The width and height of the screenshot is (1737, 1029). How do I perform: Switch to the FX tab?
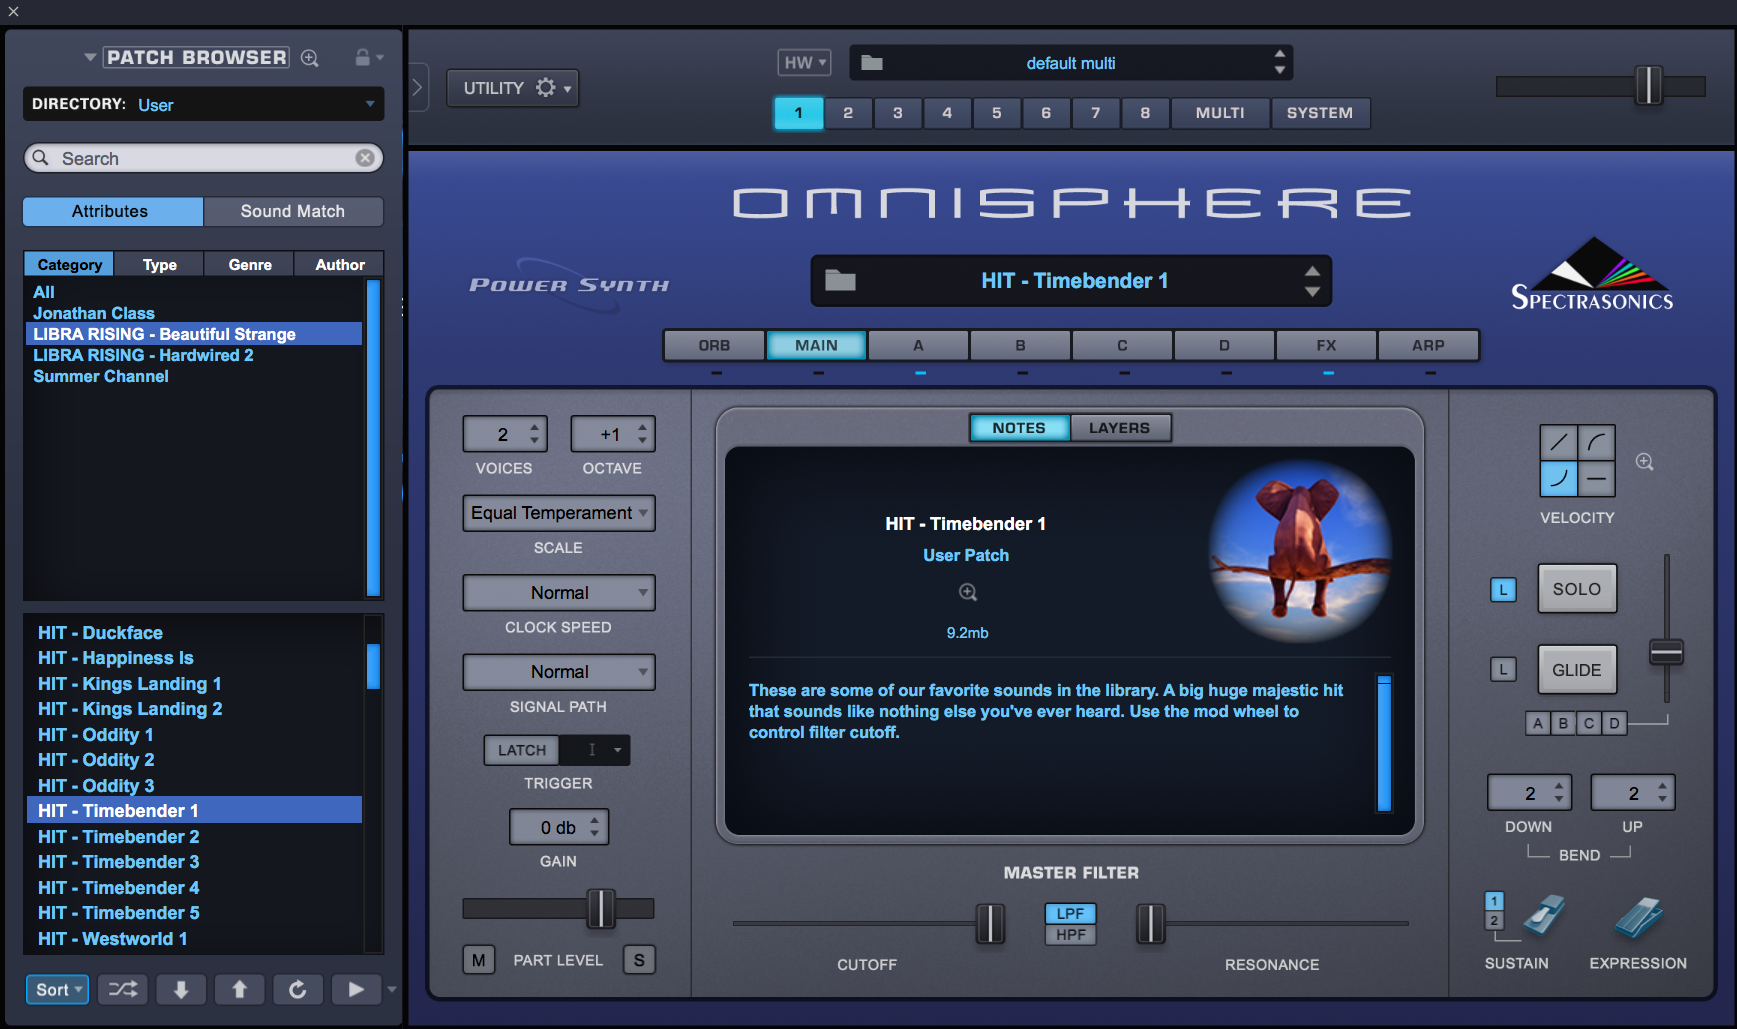pos(1326,345)
